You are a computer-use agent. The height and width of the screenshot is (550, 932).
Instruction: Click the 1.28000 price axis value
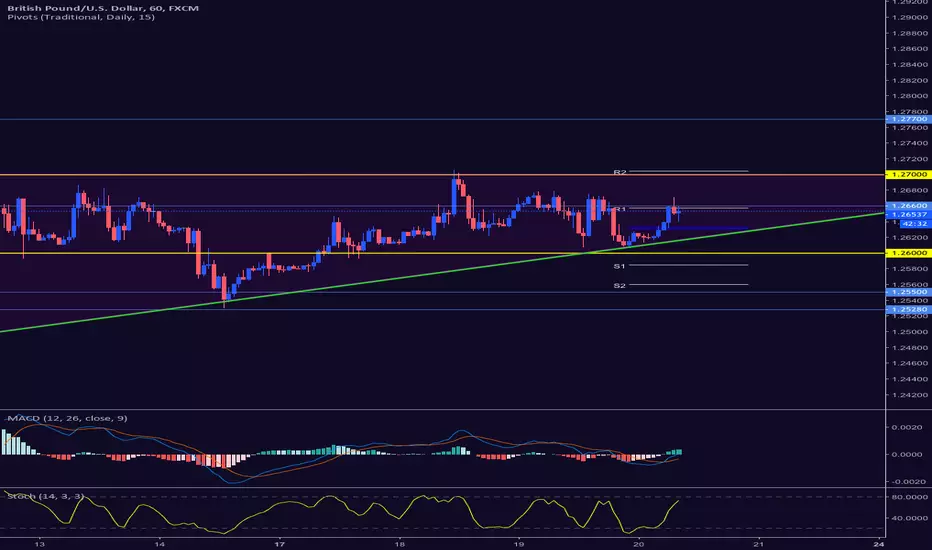pyautogui.click(x=909, y=96)
